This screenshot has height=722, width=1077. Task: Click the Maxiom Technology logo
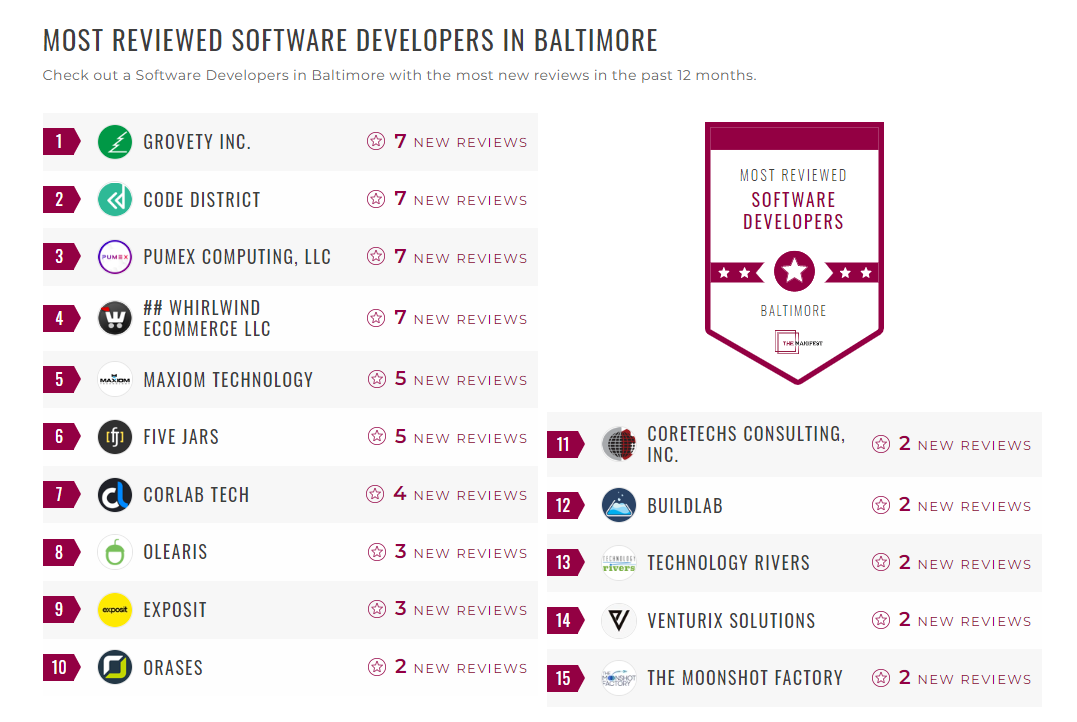pos(114,379)
